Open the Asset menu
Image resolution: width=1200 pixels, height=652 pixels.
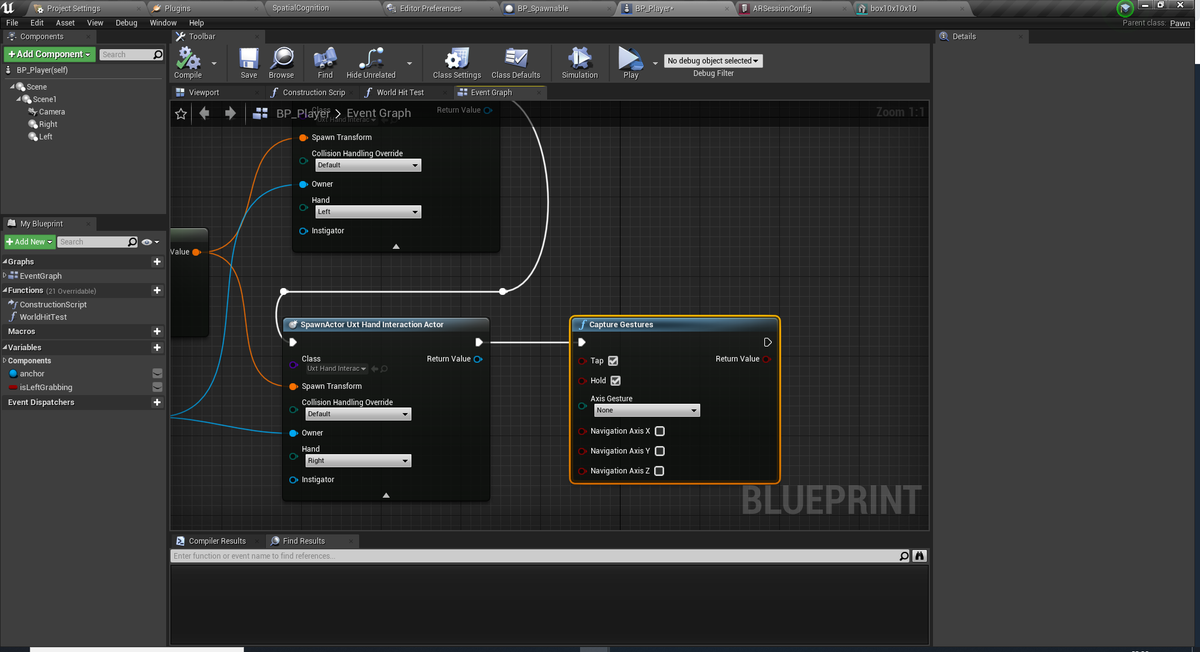tap(65, 22)
